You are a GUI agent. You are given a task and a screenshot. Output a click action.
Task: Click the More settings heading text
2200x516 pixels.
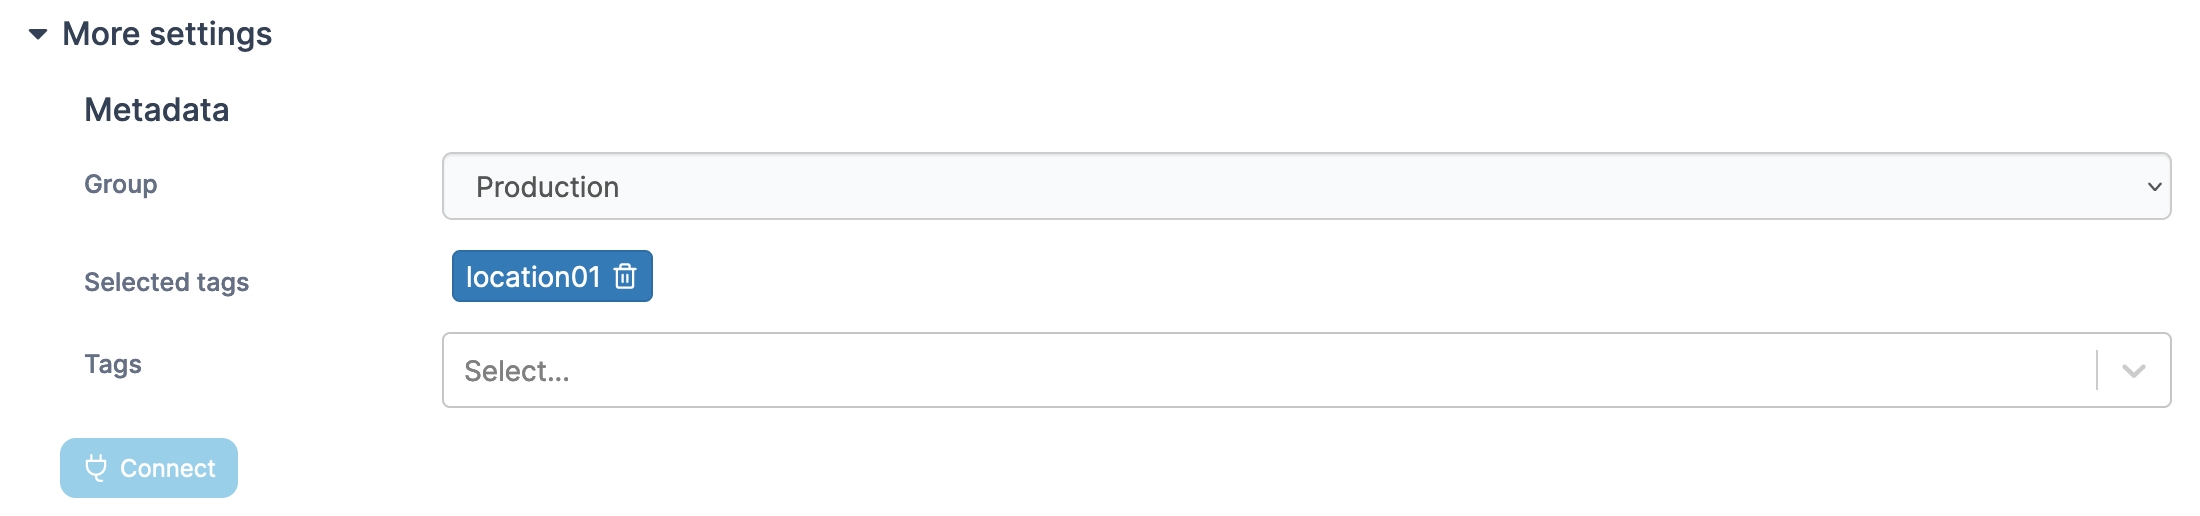167,34
